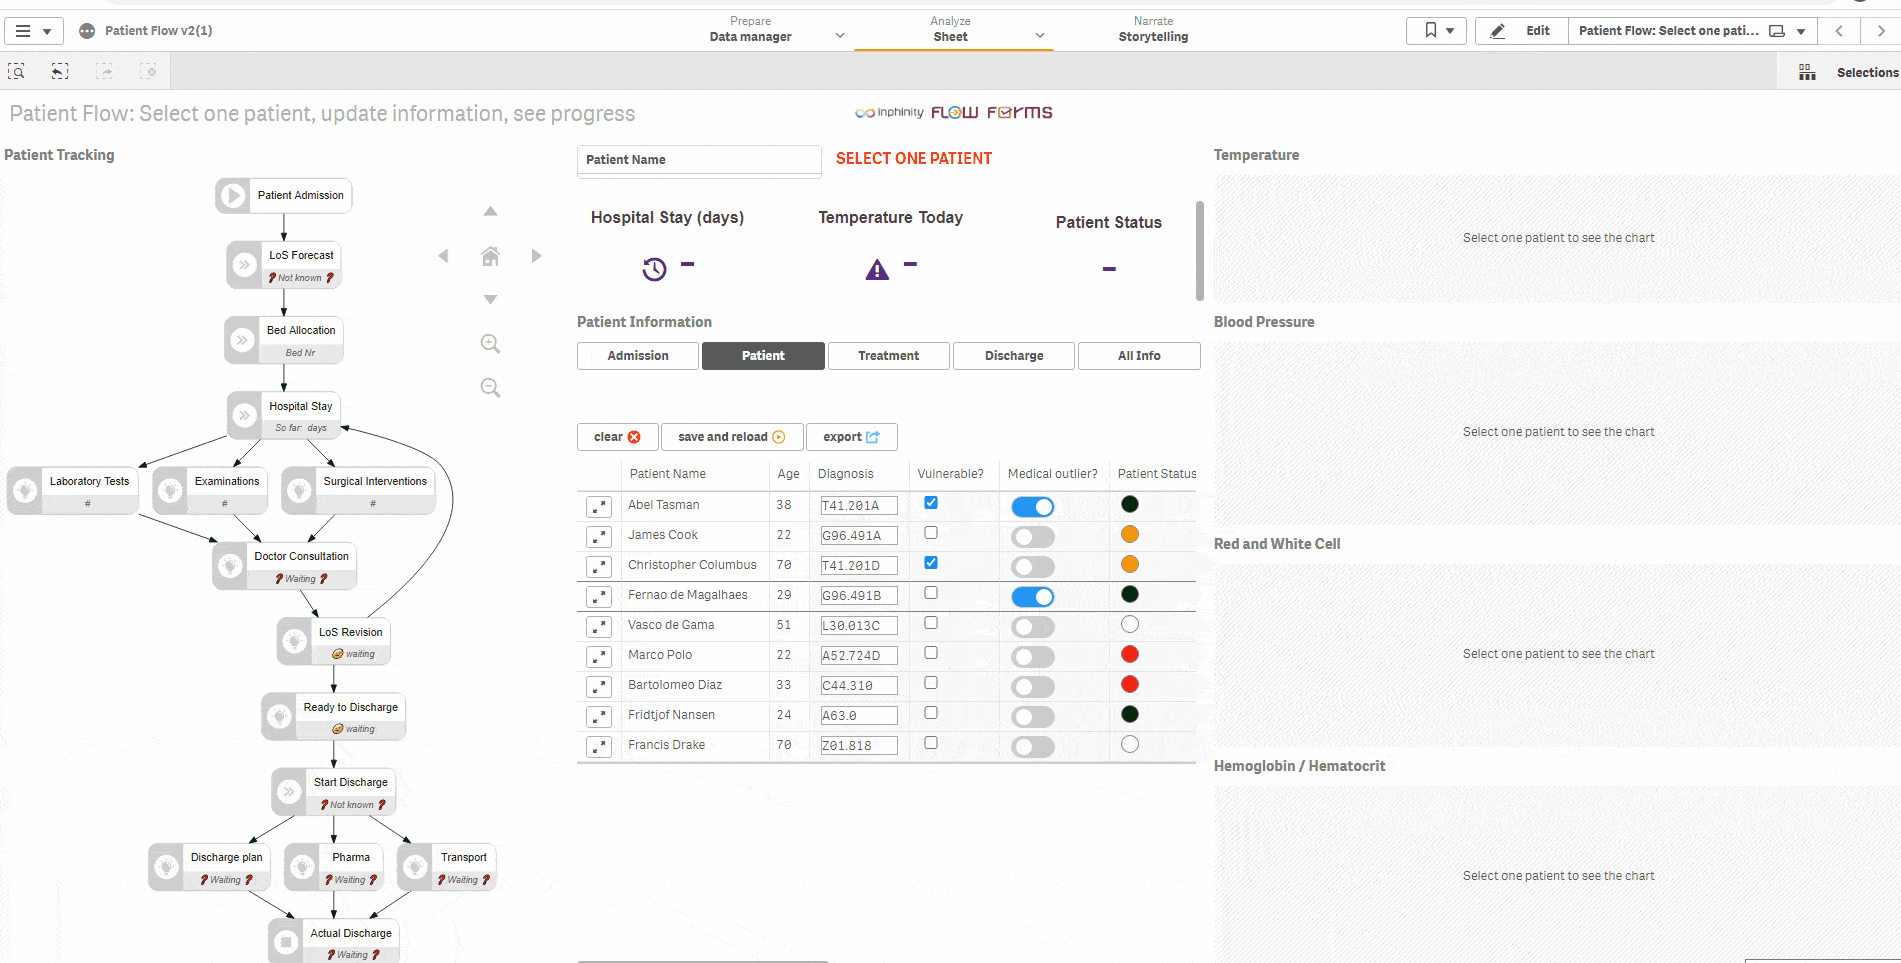The height and width of the screenshot is (963, 1901).
Task: Switch to the All Info tab
Action: point(1139,356)
